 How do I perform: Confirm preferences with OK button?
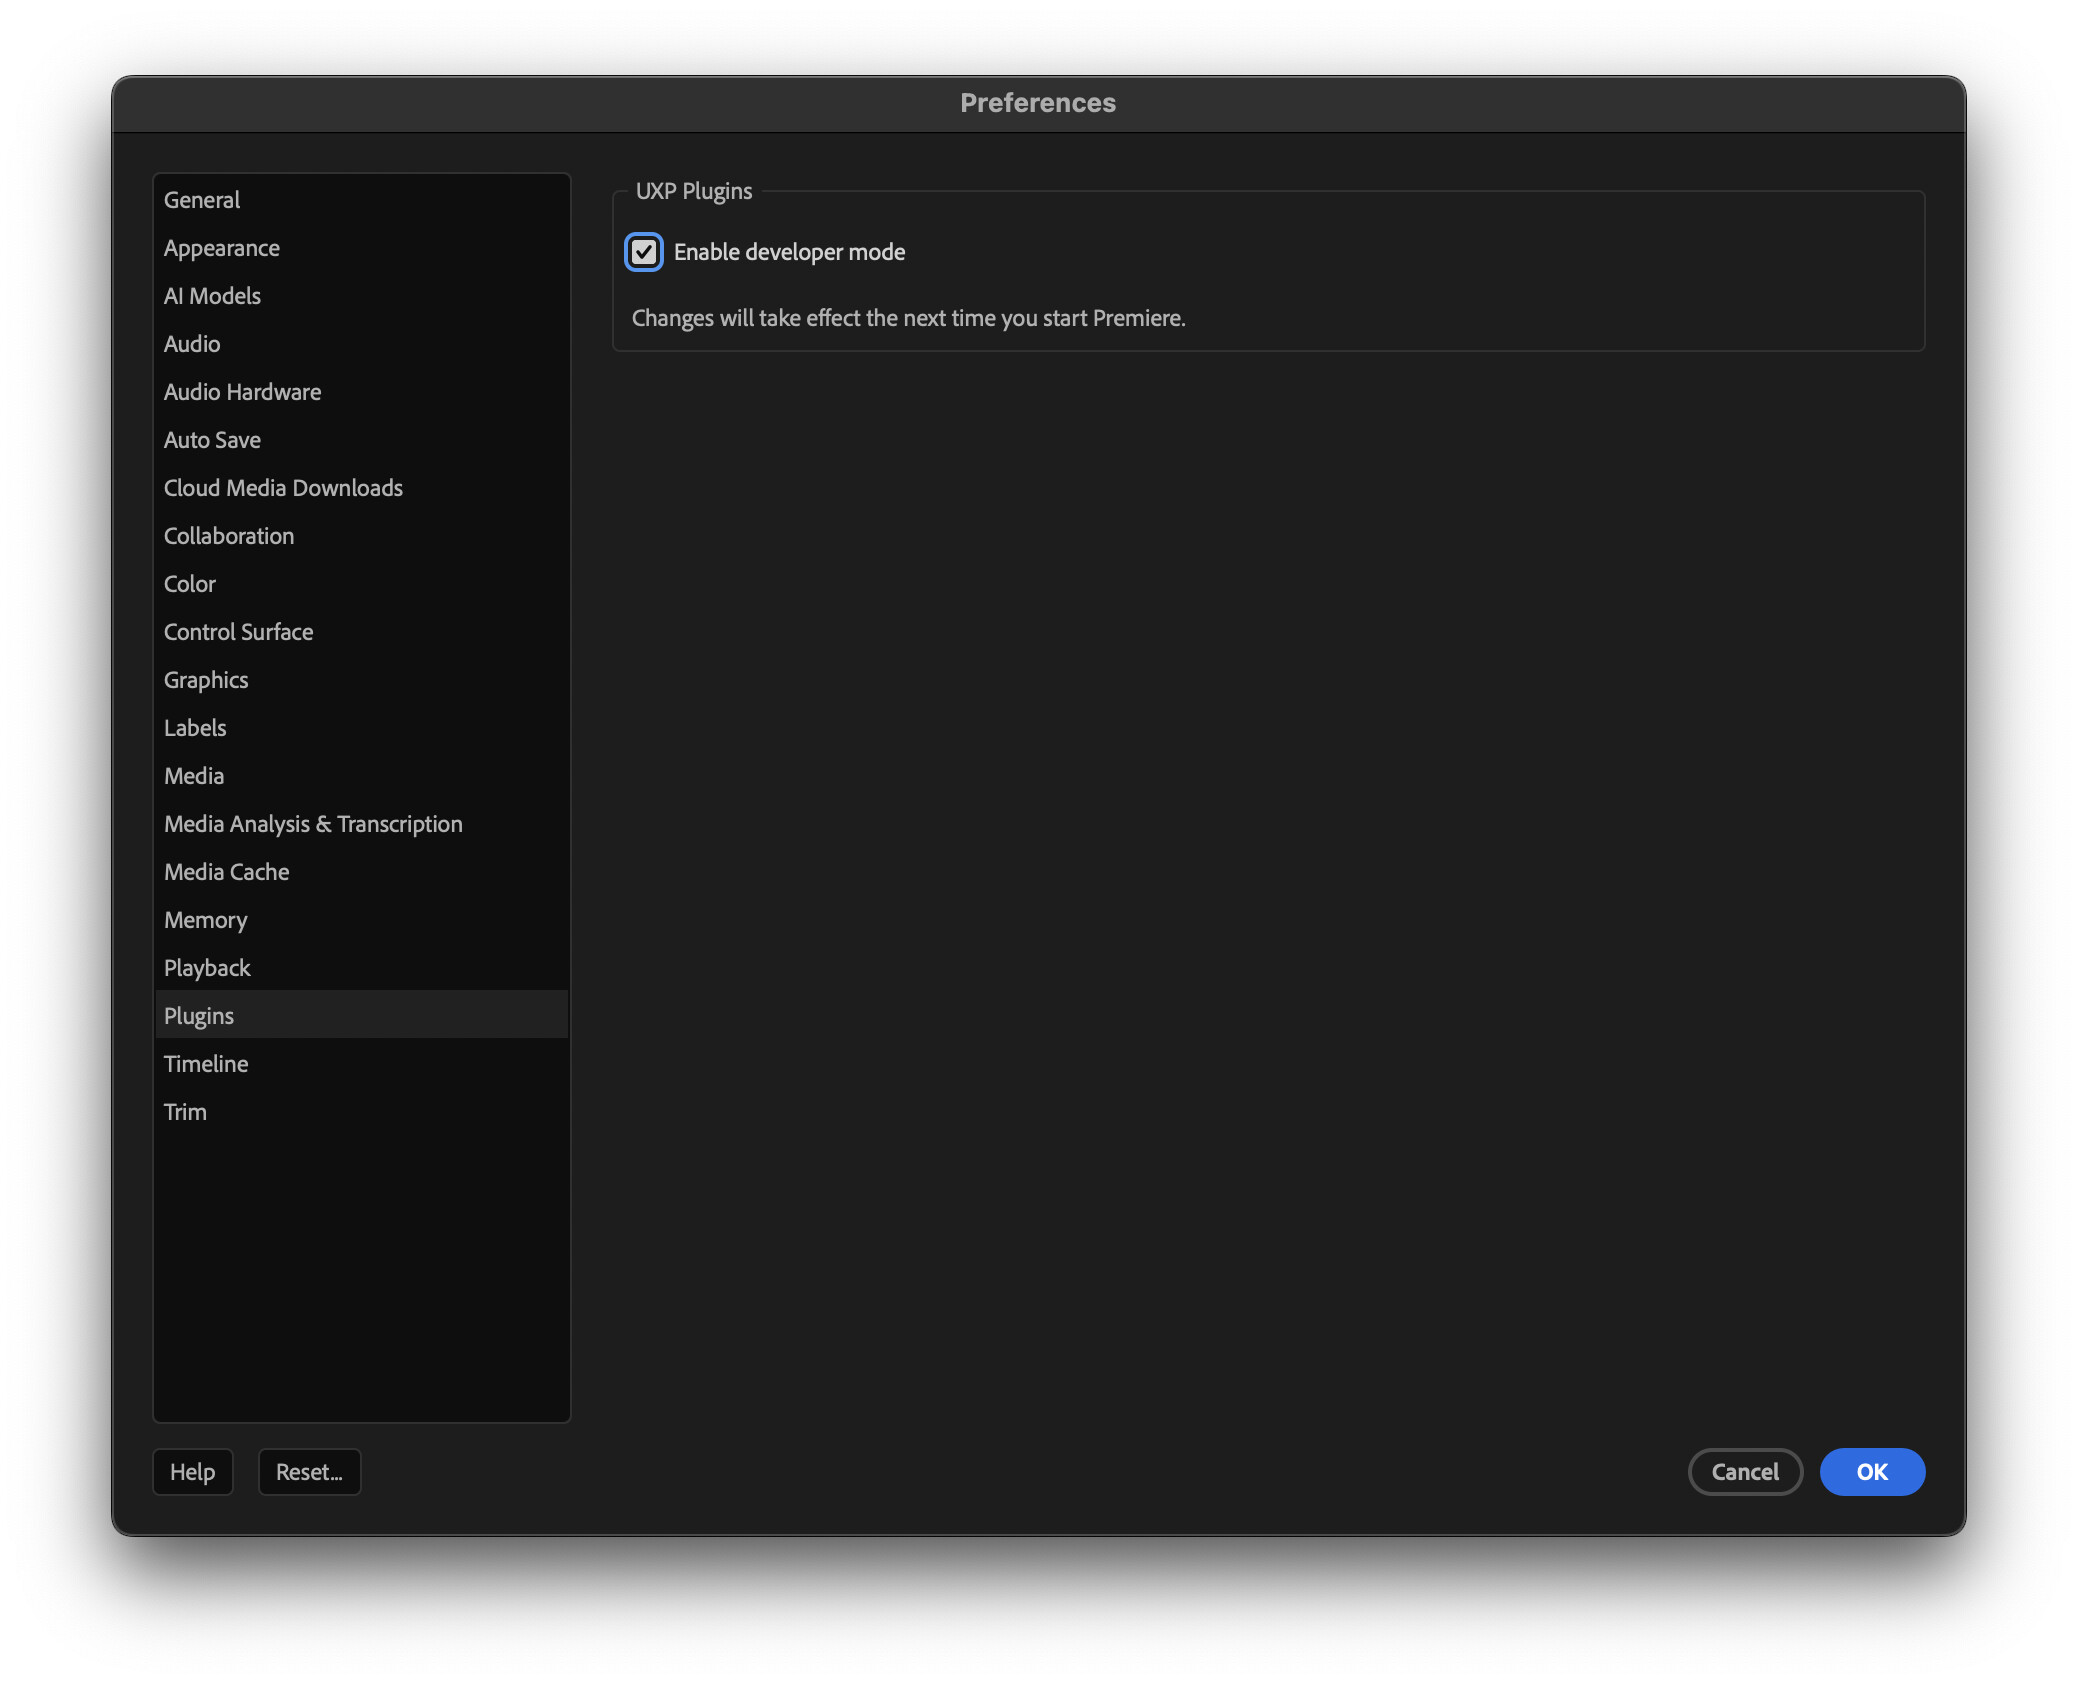click(x=1871, y=1472)
